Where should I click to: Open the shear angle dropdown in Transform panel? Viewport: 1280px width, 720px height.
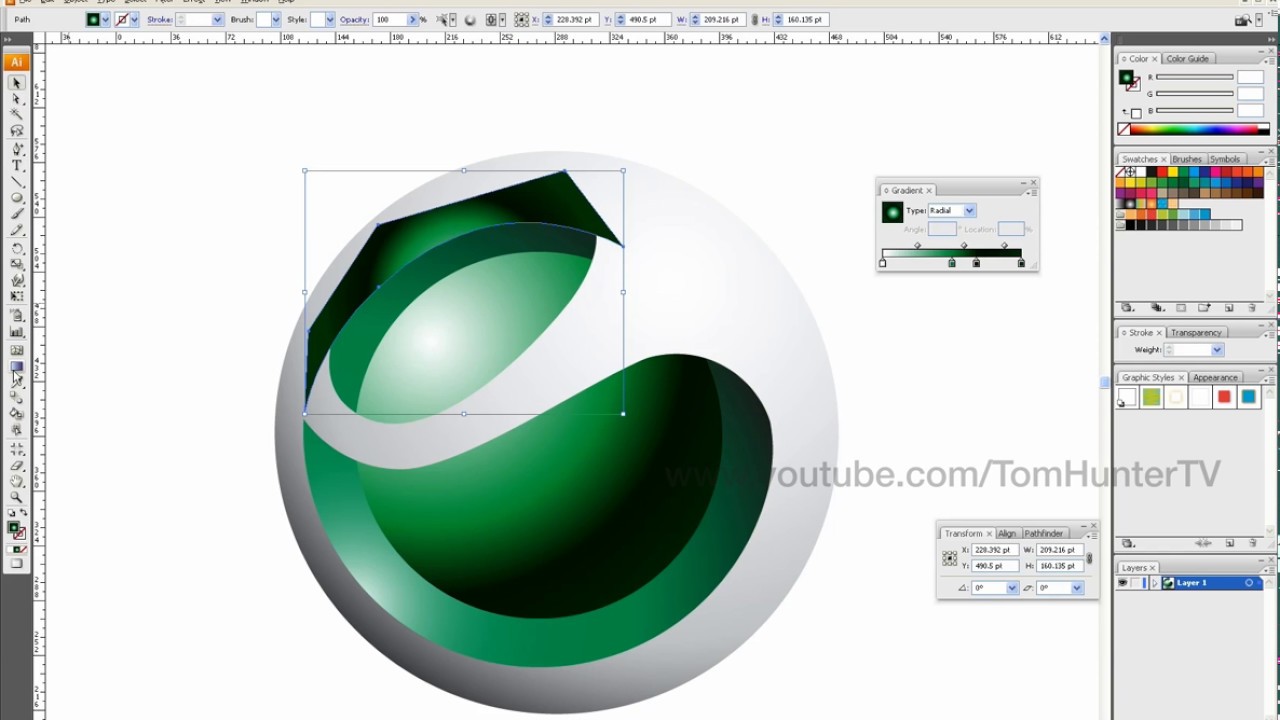coord(1077,588)
